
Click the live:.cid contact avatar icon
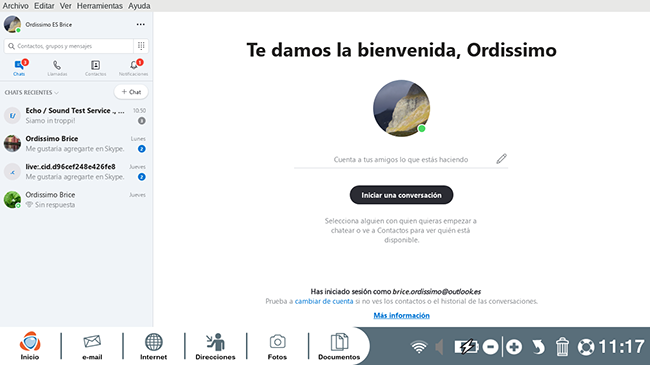click(12, 172)
